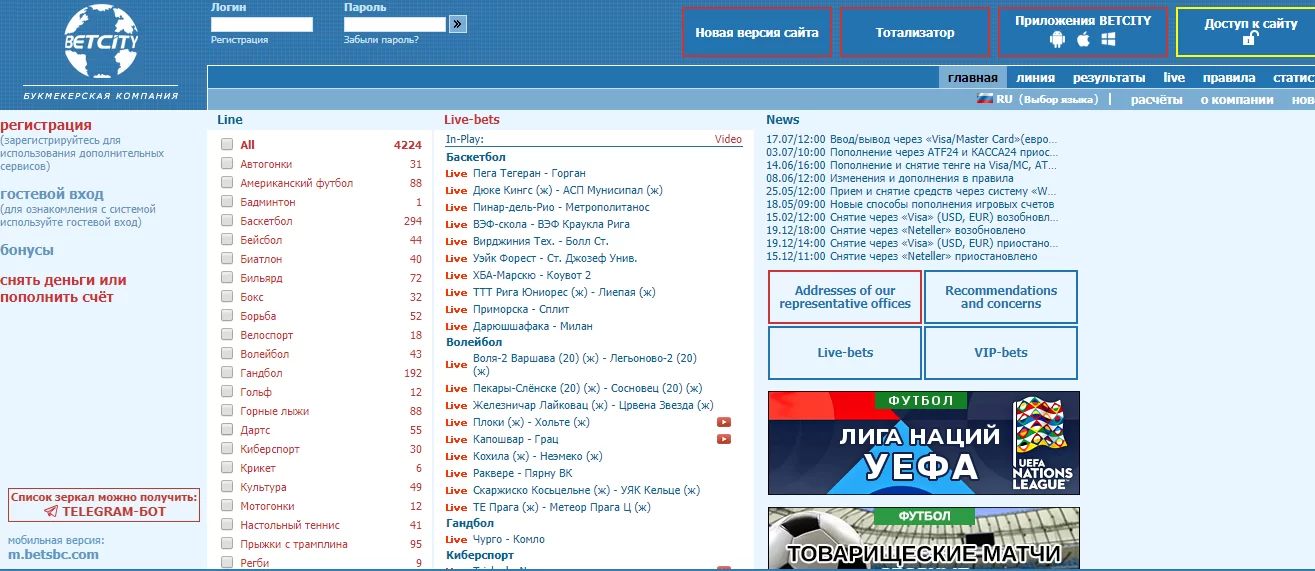This screenshot has height=571, width=1315.
Task: Click the Логин input field
Action: click(262, 24)
